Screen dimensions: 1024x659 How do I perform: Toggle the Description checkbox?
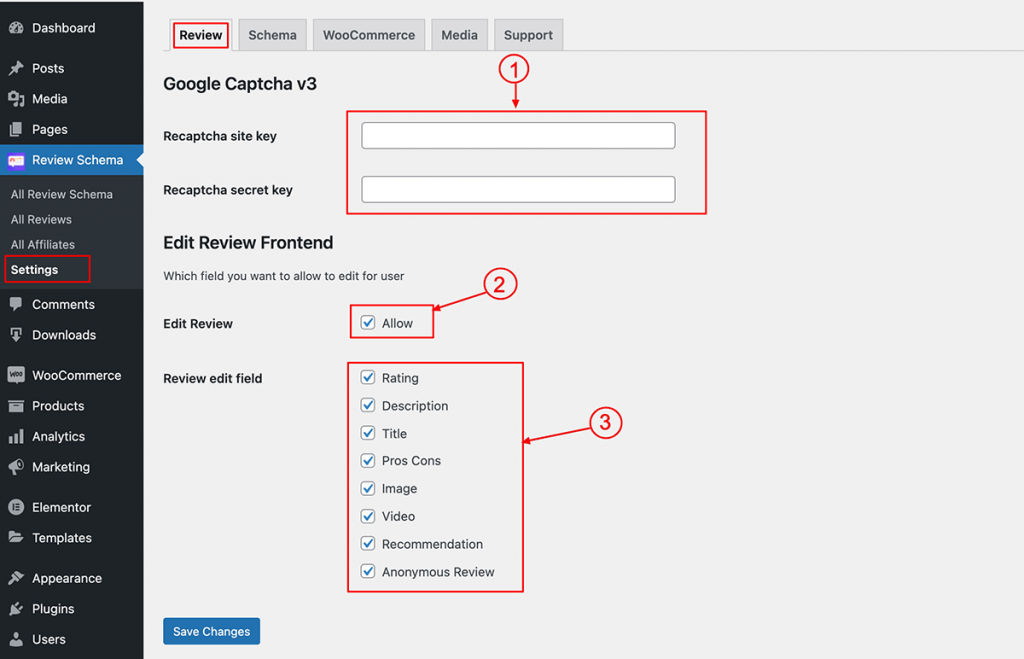pos(368,406)
